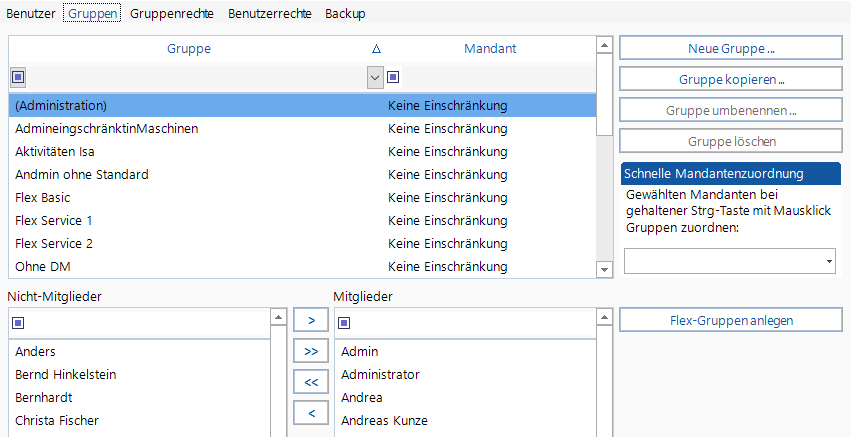
Task: Click Neue Gruppe button
Action: point(731,48)
